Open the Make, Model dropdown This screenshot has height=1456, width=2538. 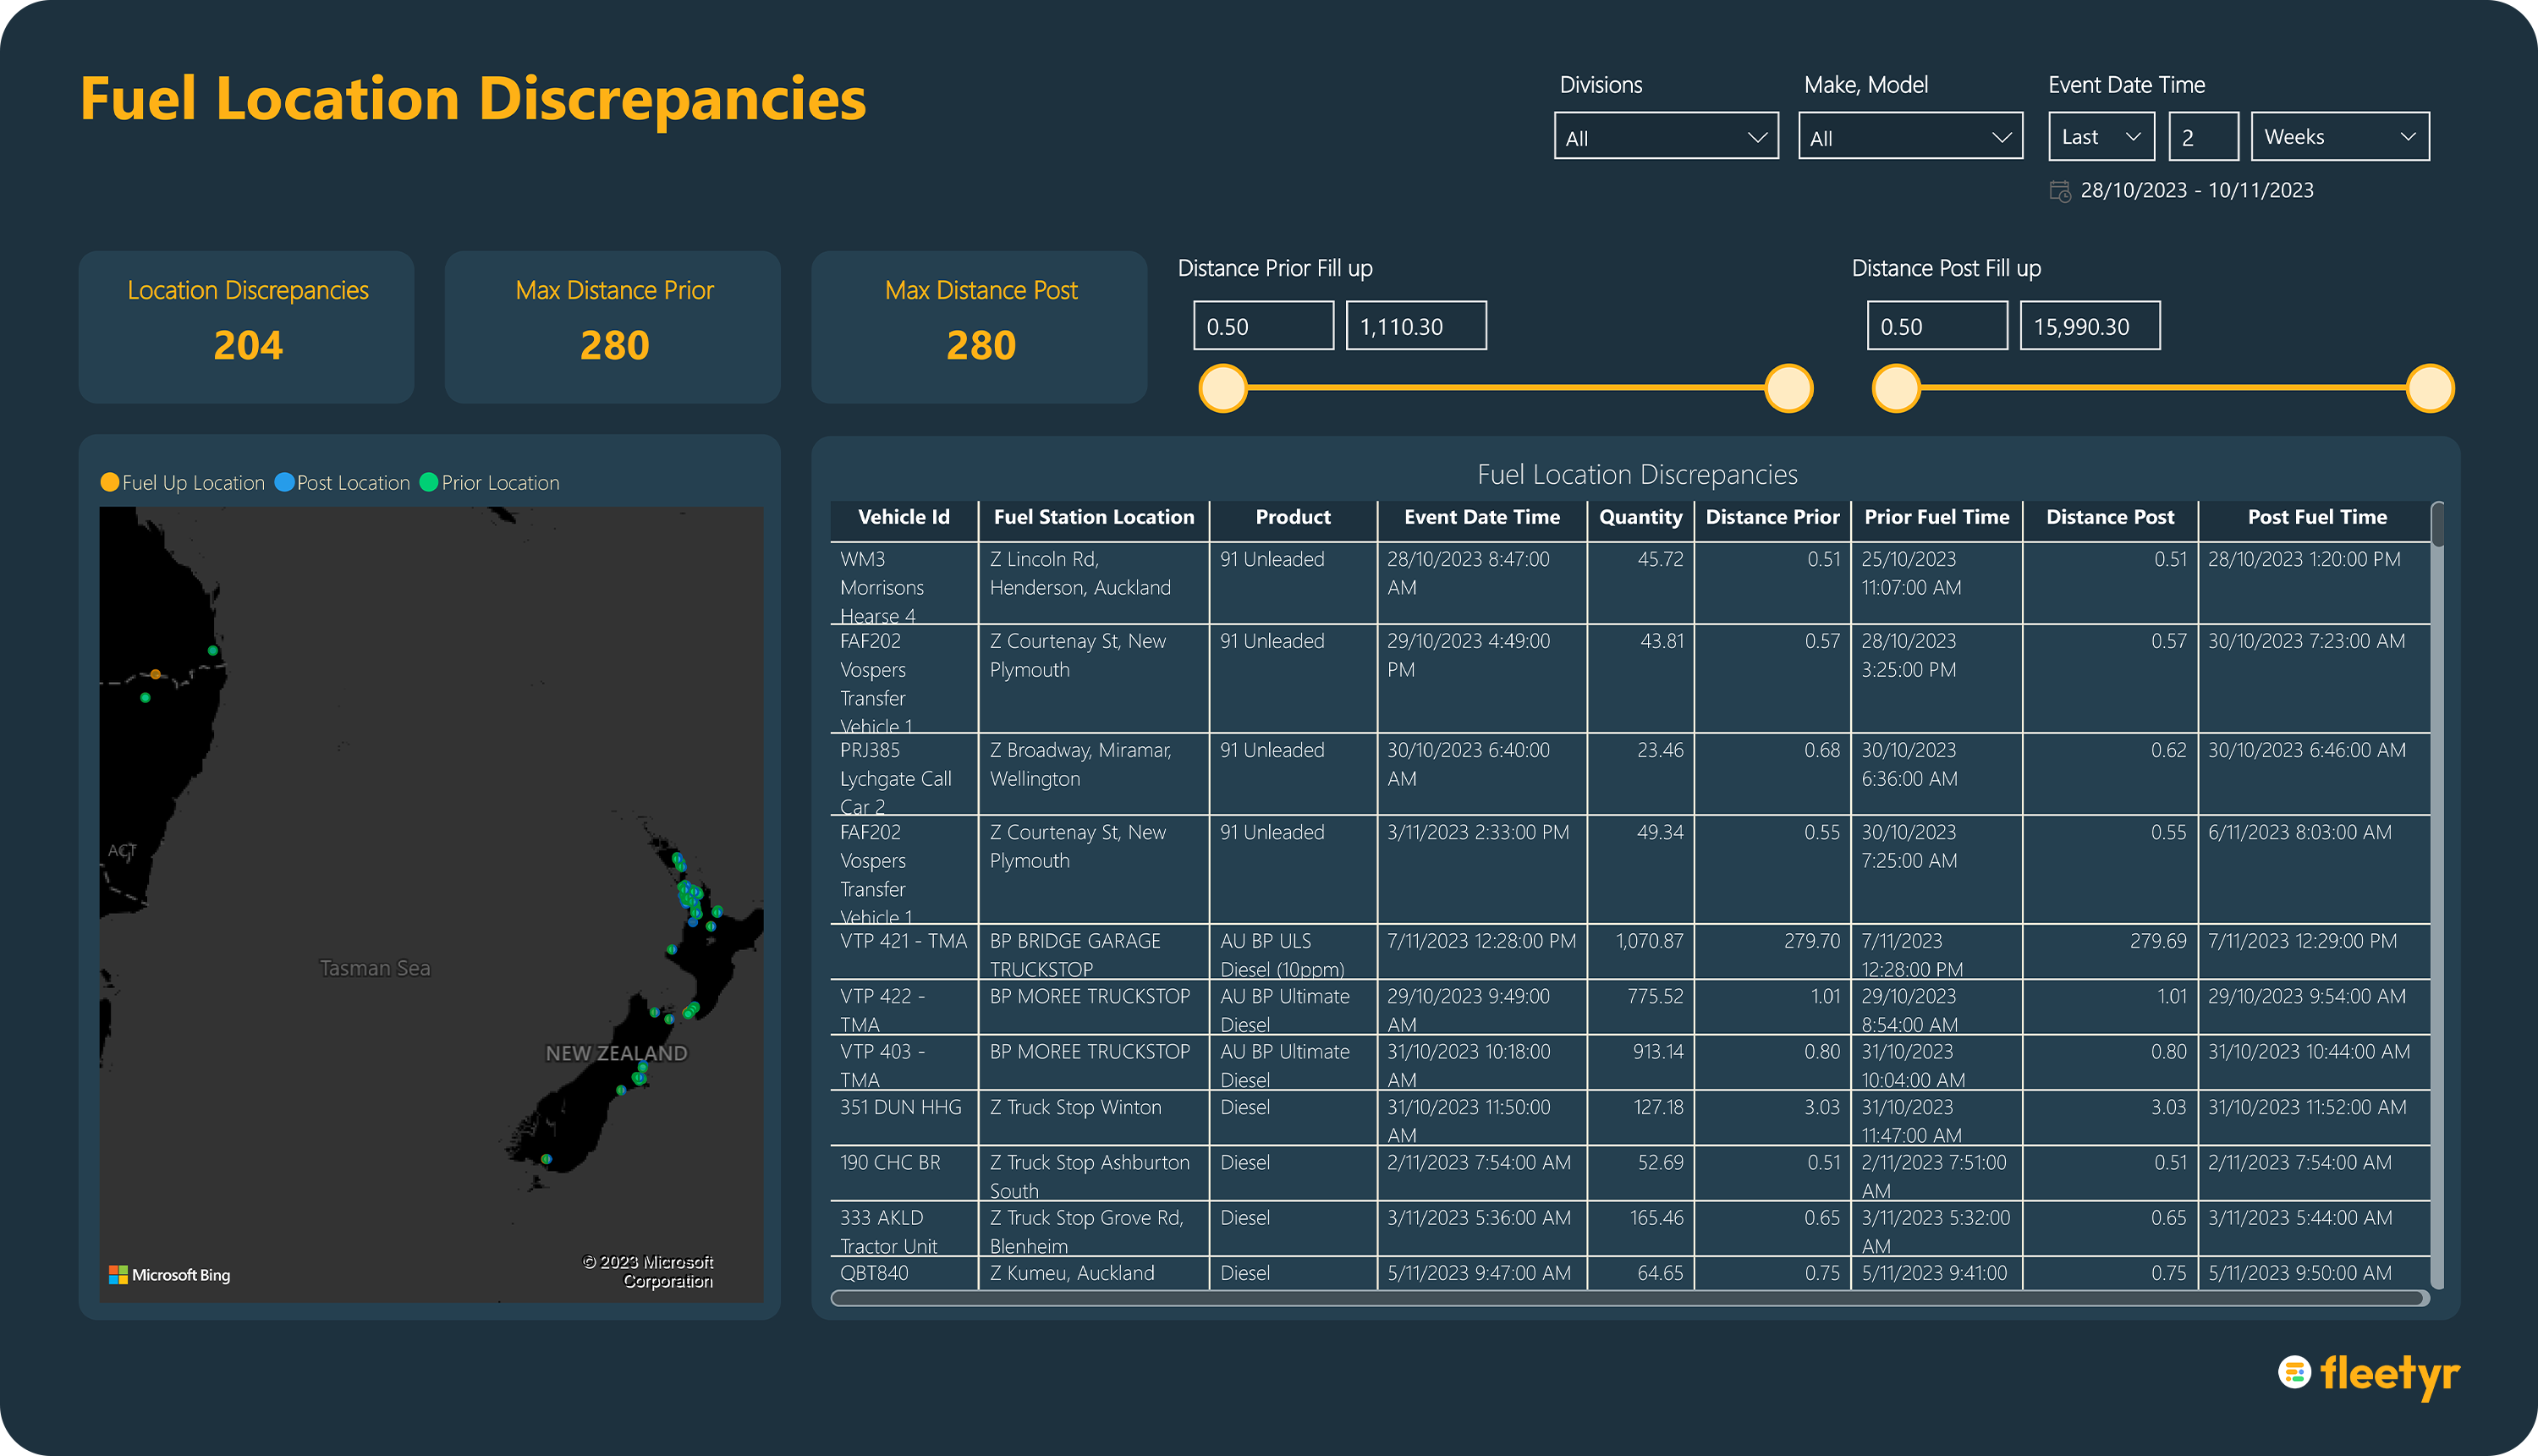point(1909,137)
